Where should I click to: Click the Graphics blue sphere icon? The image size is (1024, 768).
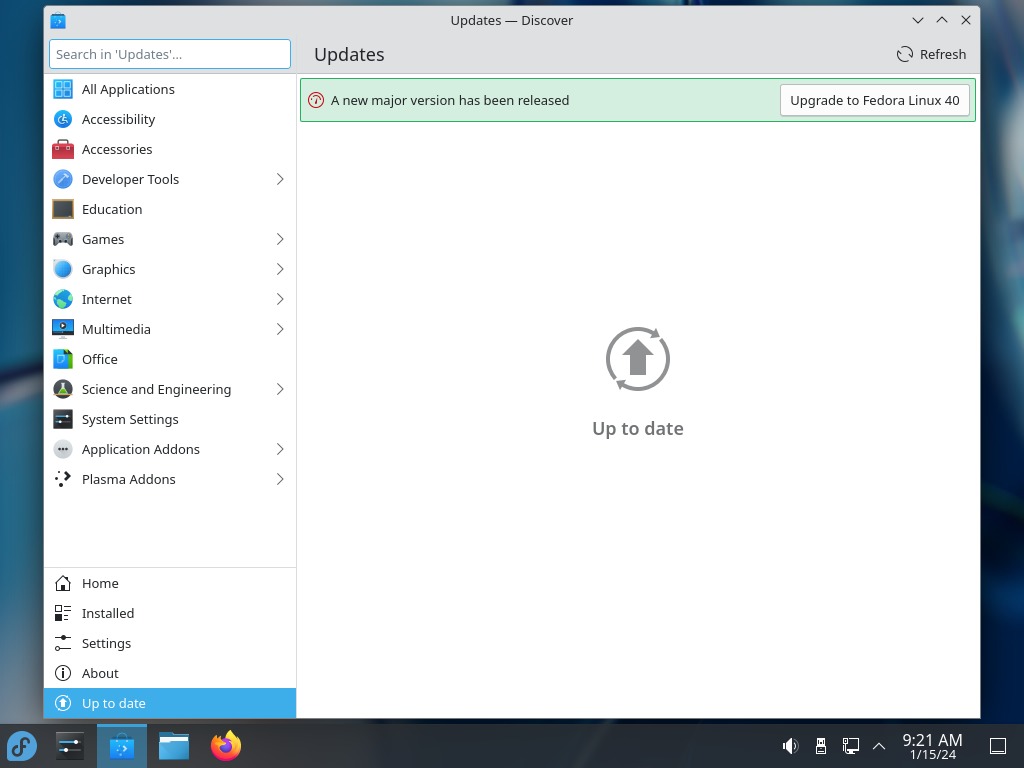point(63,270)
